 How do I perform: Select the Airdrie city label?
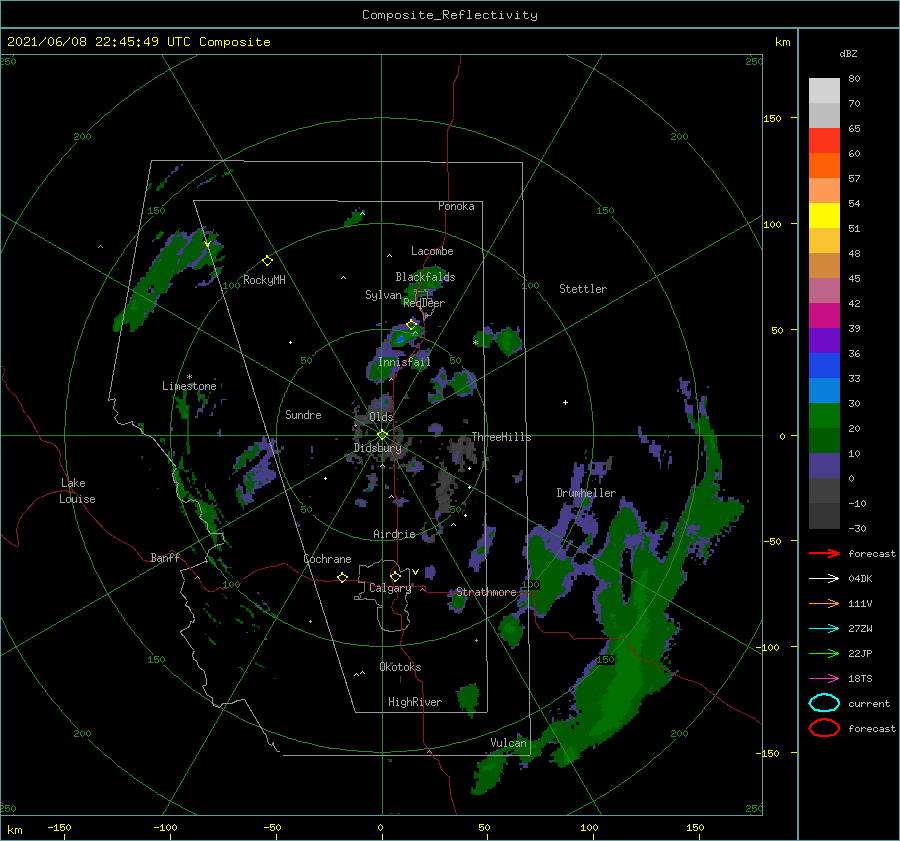pos(394,534)
